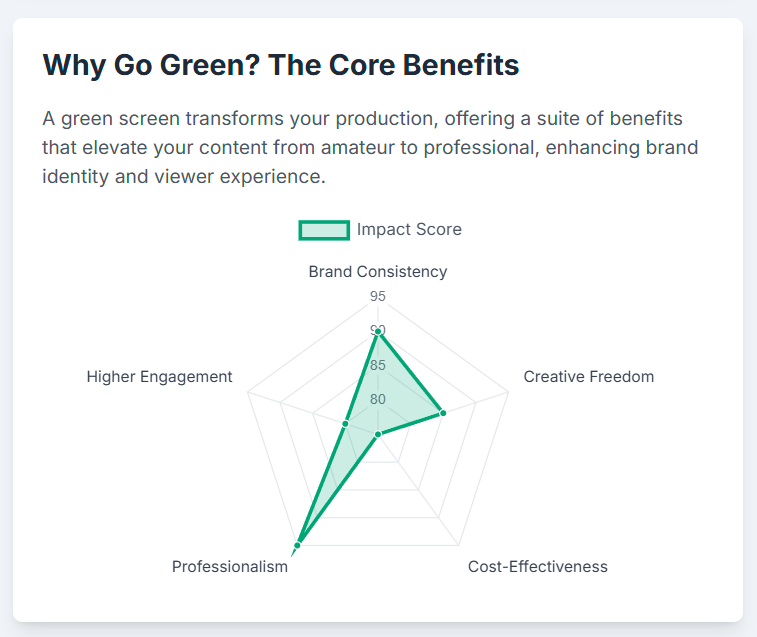Click the Impact Score legend label
Screen dimensions: 757x637
409,229
